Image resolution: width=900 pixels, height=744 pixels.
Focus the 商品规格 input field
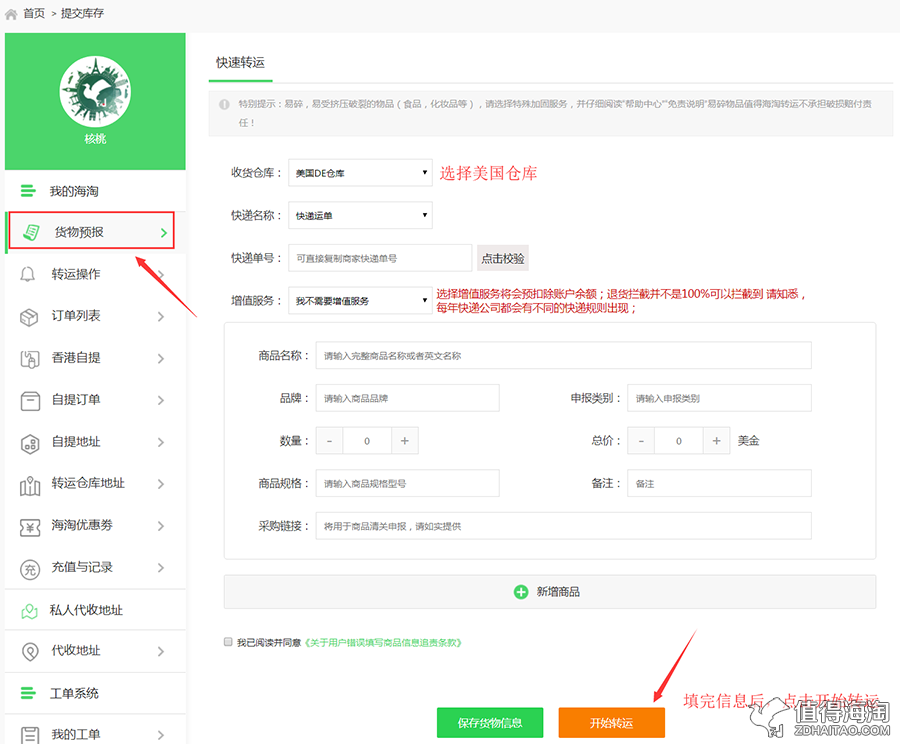[408, 483]
